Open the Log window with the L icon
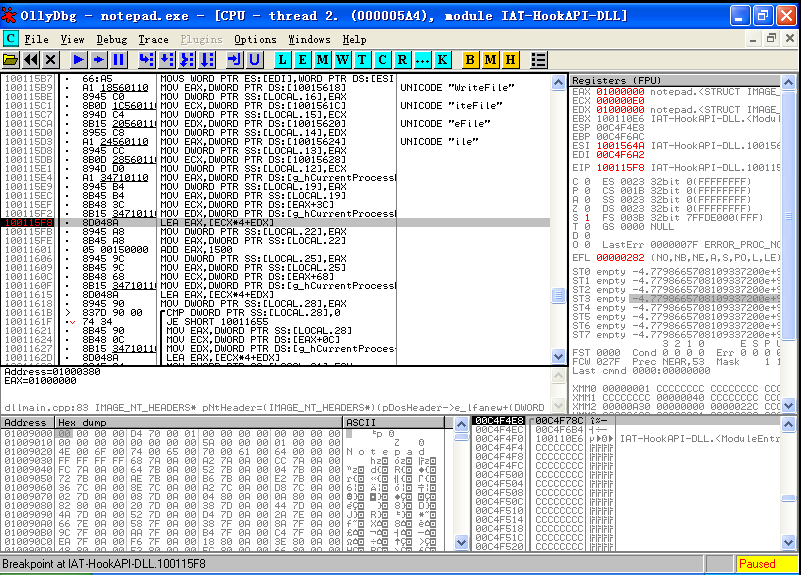801x575 pixels. tap(282, 60)
